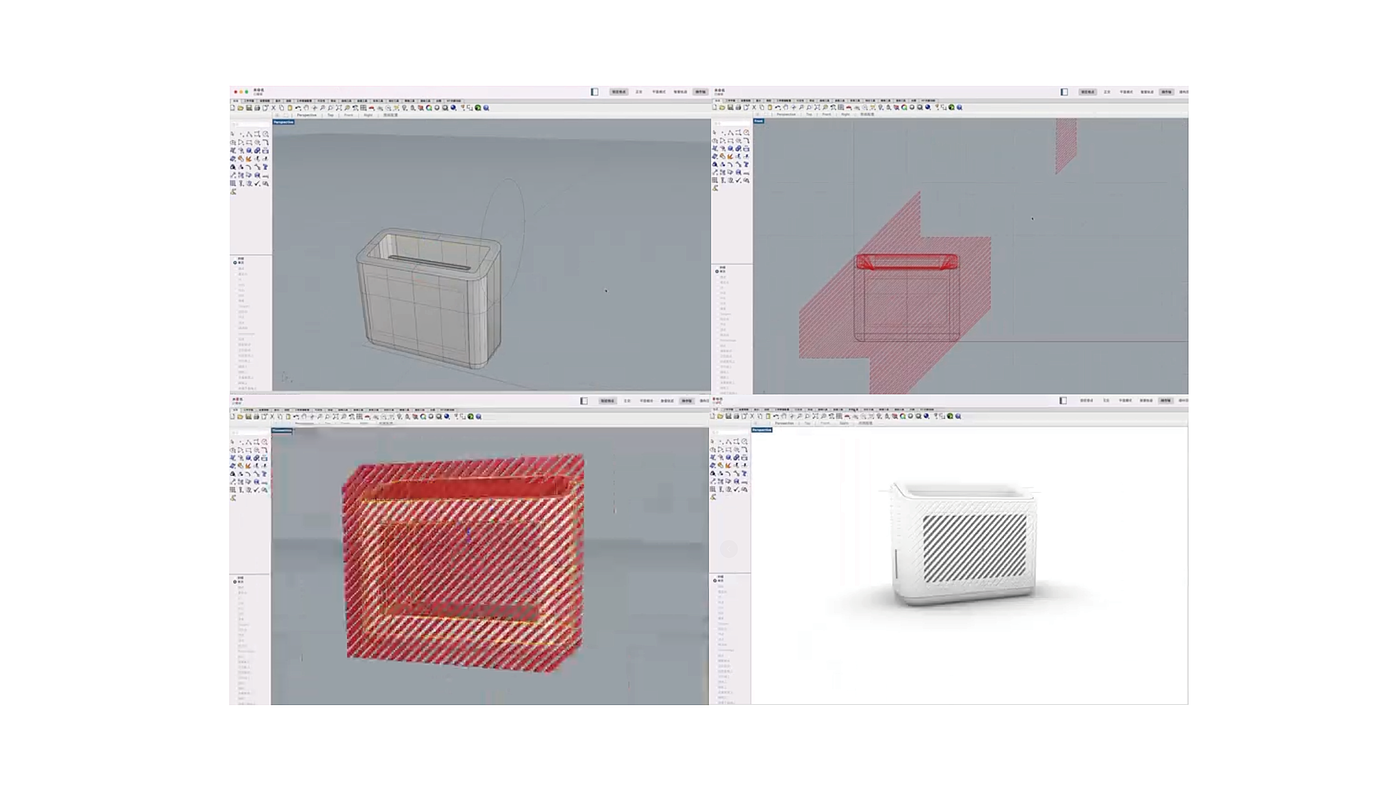
Task: Toggle sidebar panel icon in white render window
Action: coord(1063,401)
